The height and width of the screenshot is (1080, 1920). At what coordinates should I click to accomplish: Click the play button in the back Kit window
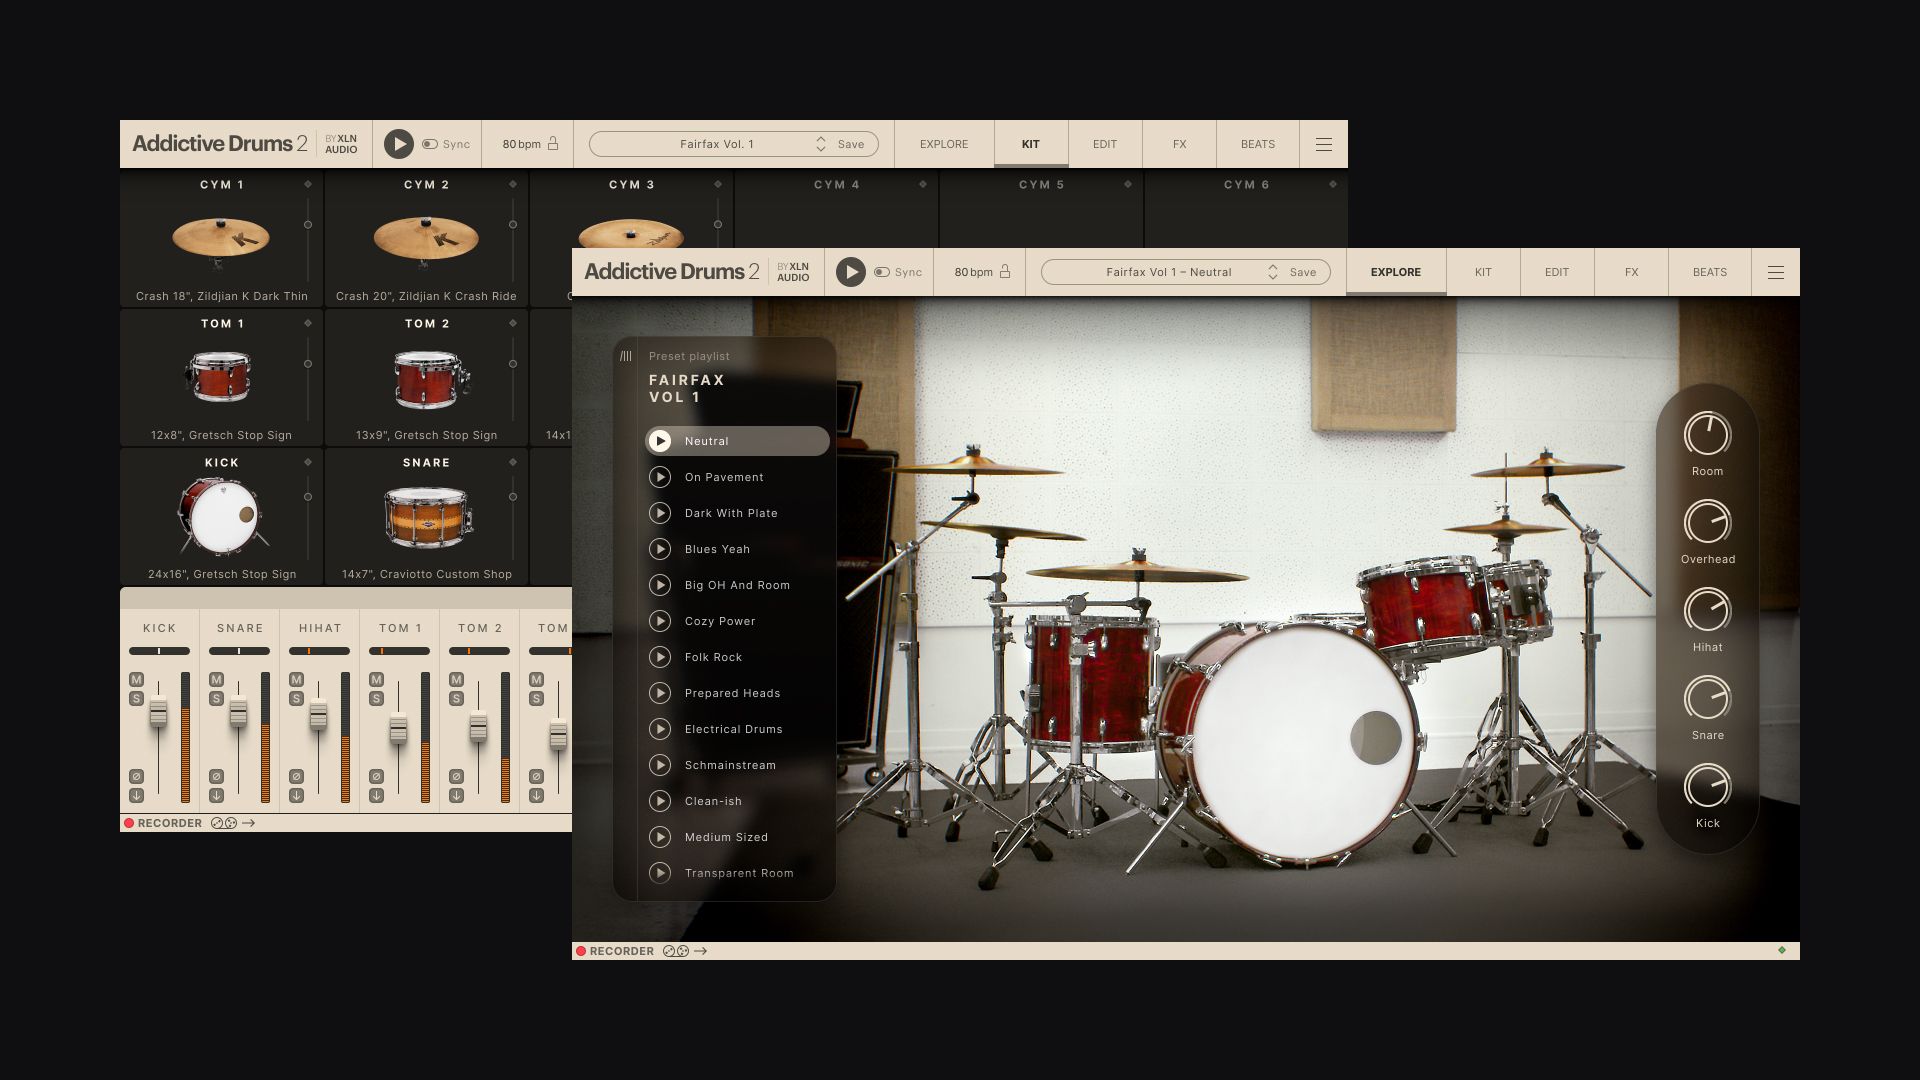tap(398, 144)
